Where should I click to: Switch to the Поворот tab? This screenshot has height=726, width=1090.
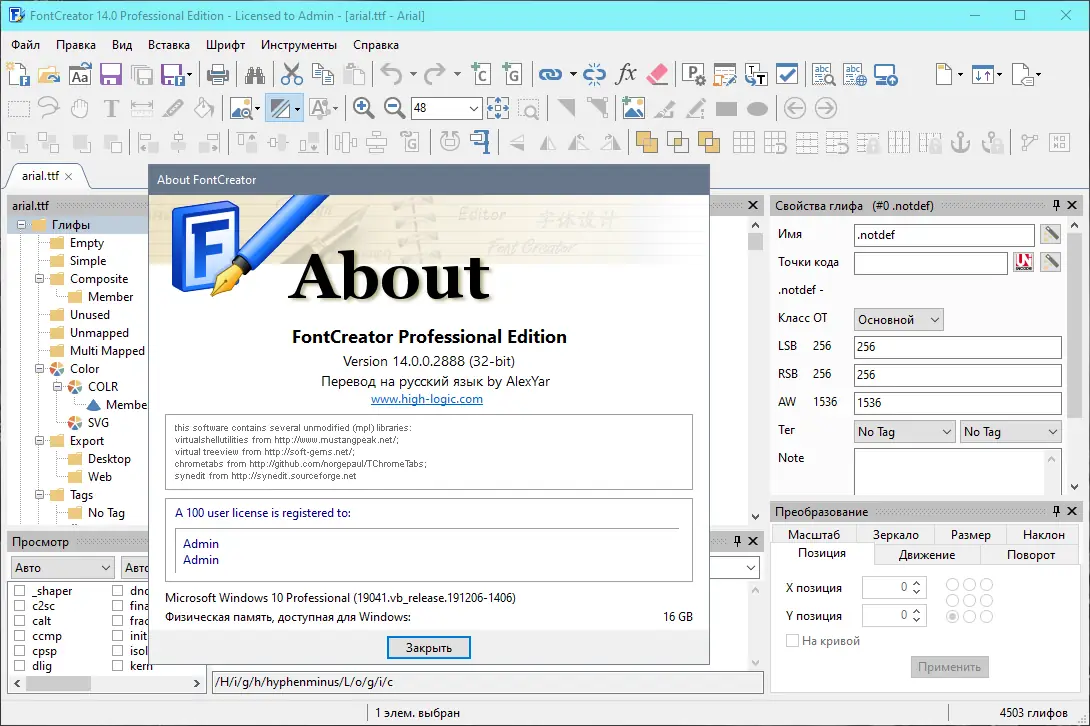(x=1030, y=555)
